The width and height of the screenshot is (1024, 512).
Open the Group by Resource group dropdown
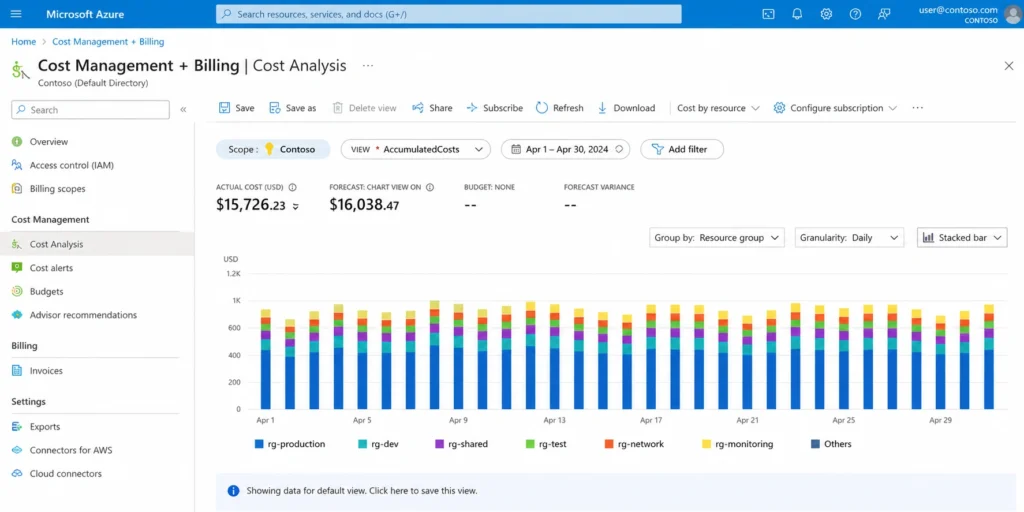[717, 238]
